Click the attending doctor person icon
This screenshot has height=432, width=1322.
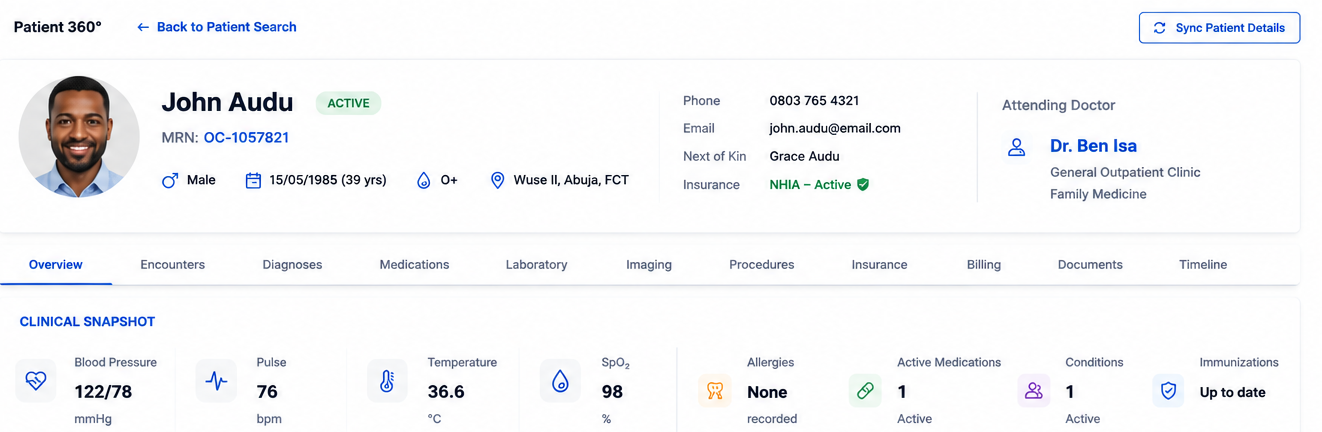[1017, 147]
